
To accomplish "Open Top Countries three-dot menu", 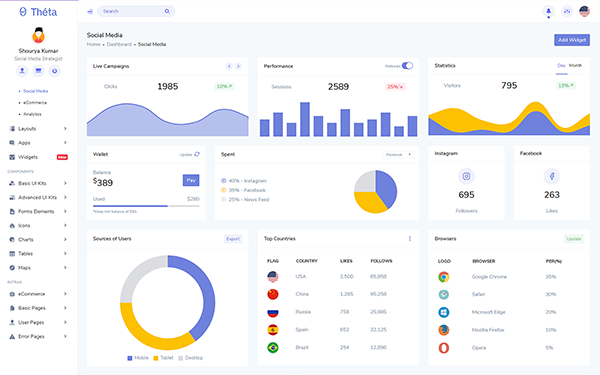I will click(409, 238).
